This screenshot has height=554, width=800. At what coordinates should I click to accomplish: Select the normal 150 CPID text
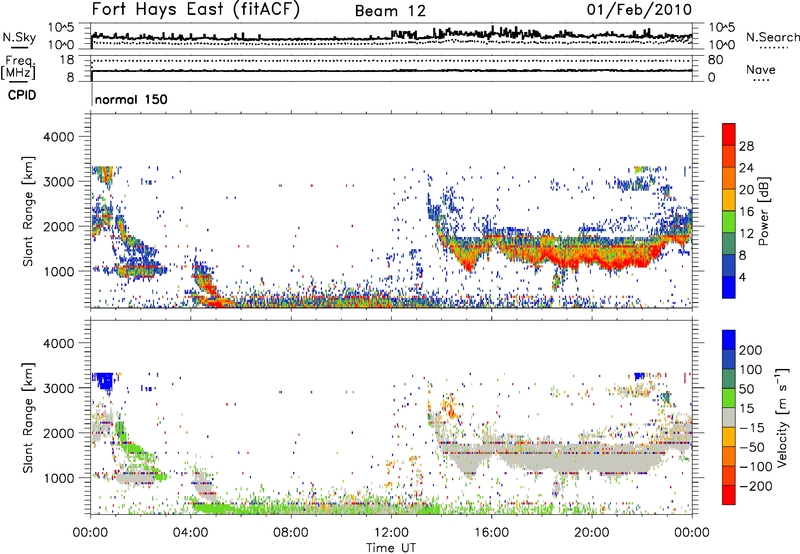pyautogui.click(x=131, y=99)
